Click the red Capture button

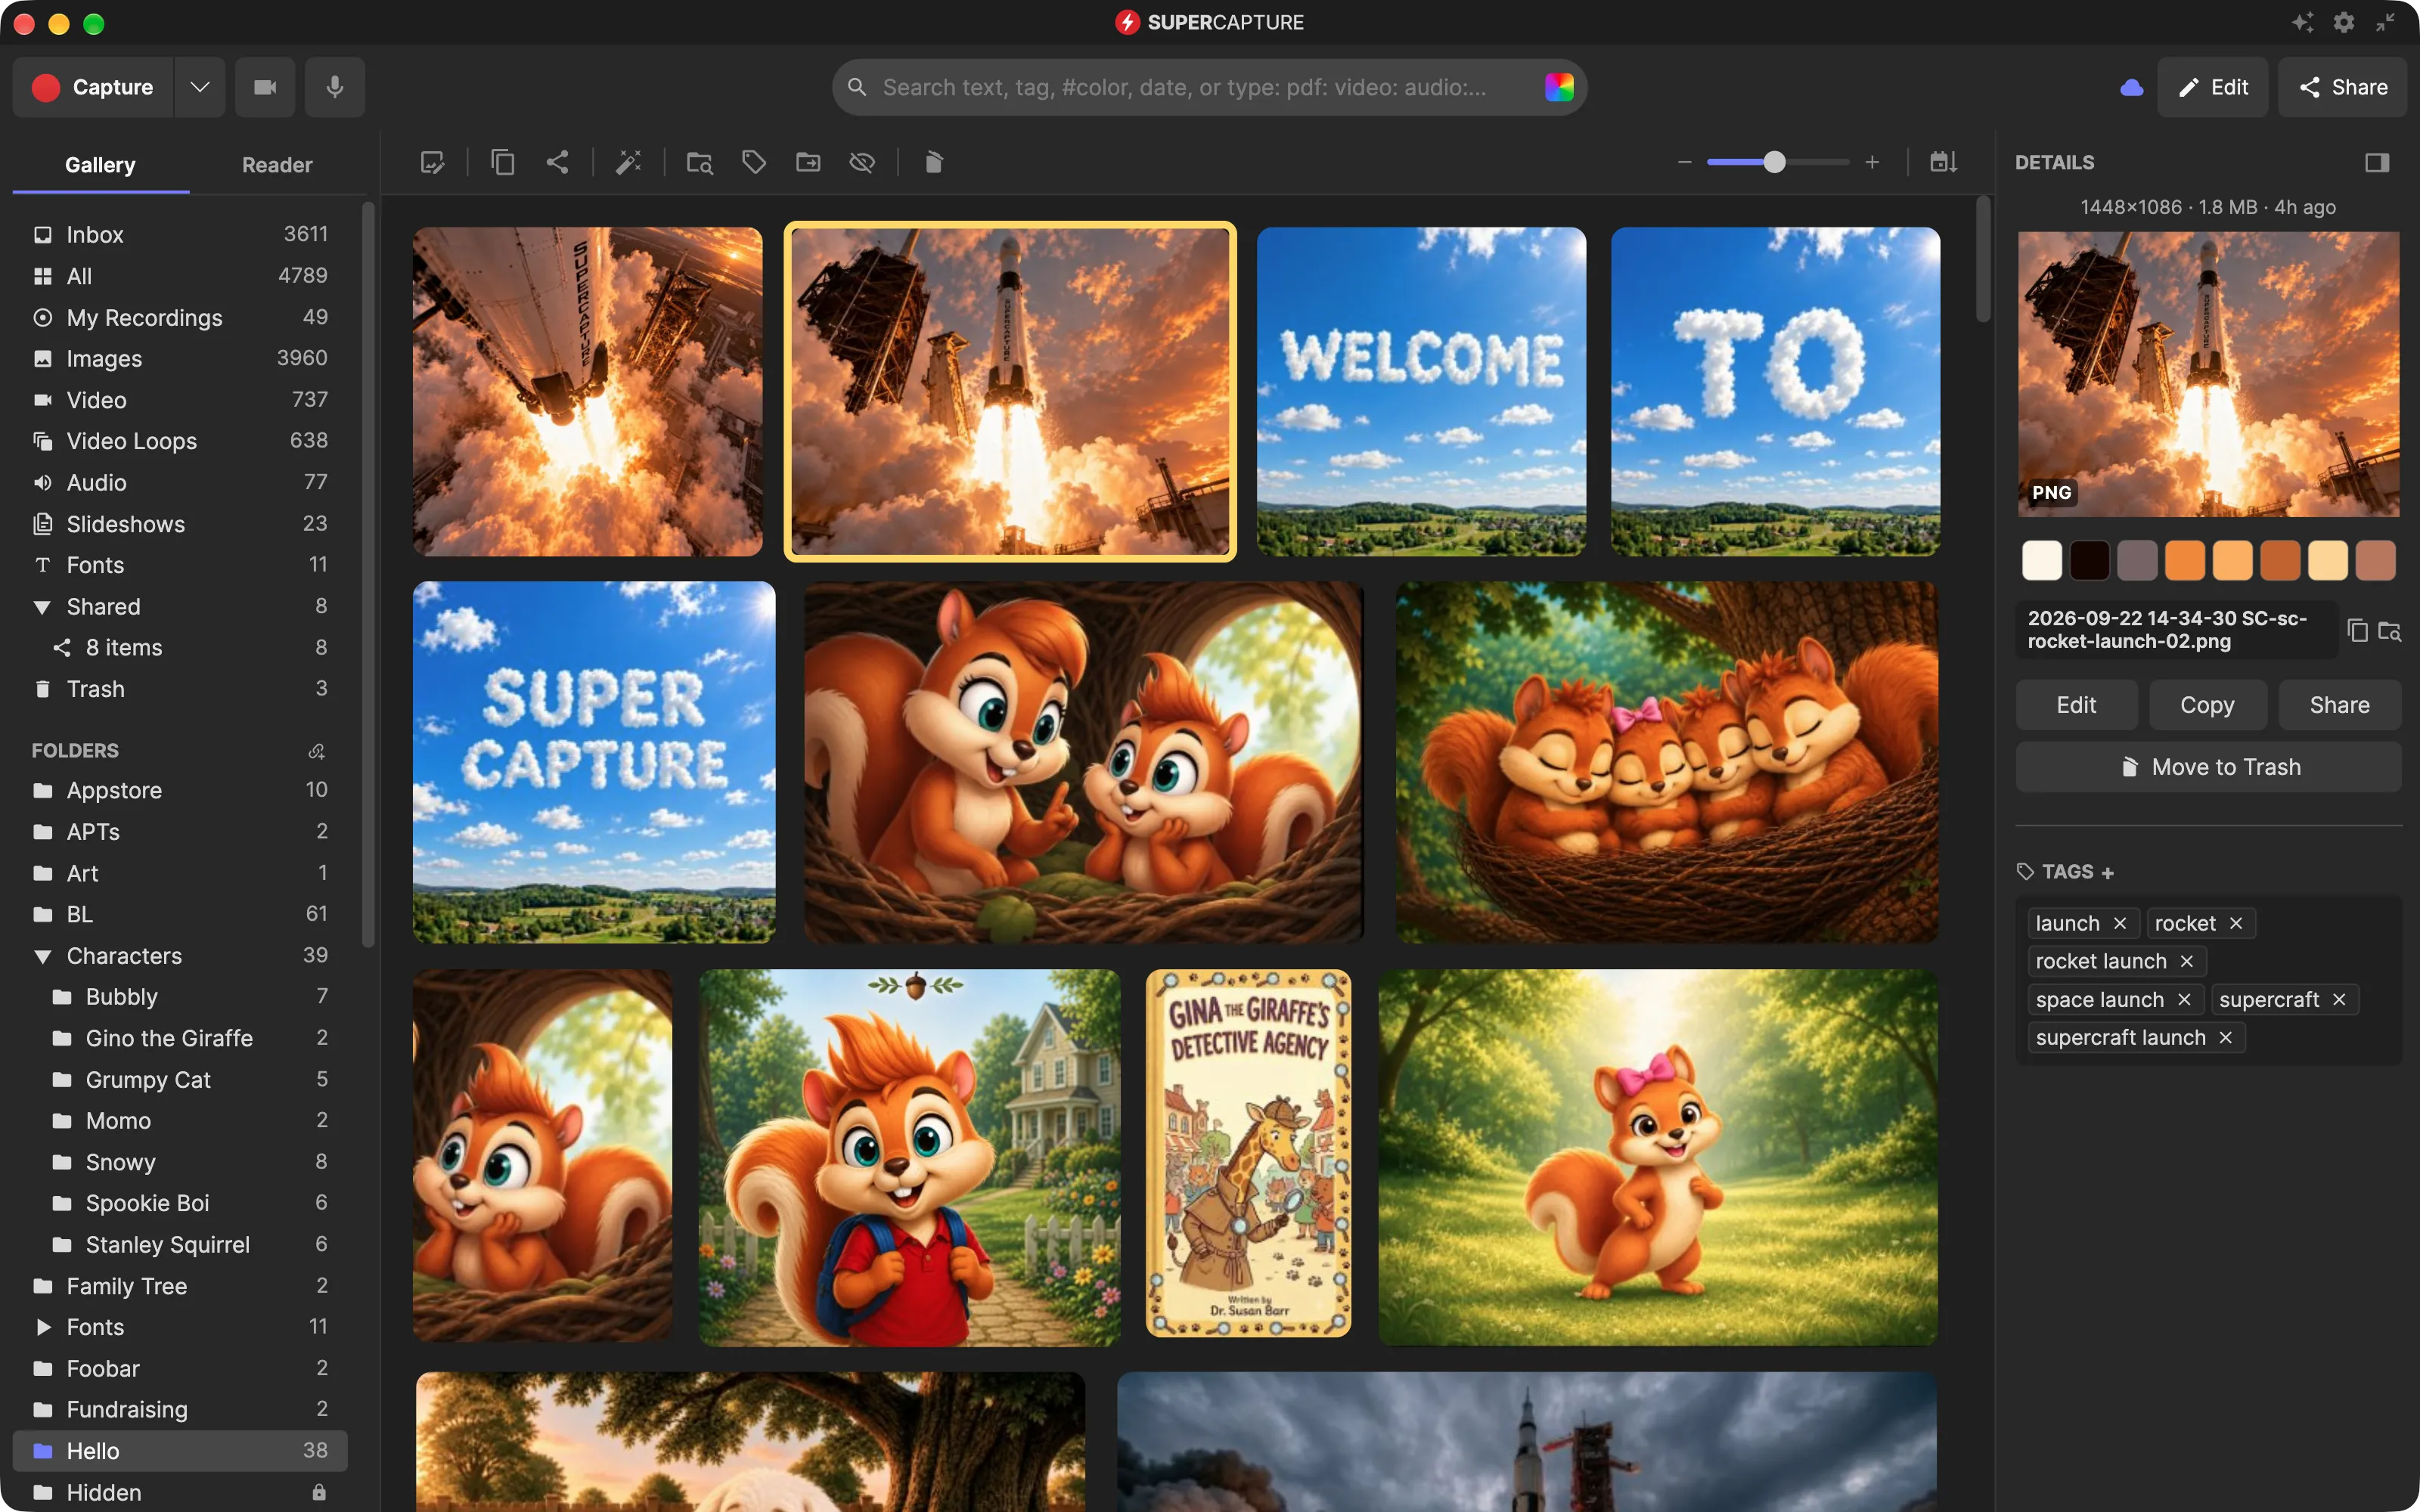(x=93, y=87)
